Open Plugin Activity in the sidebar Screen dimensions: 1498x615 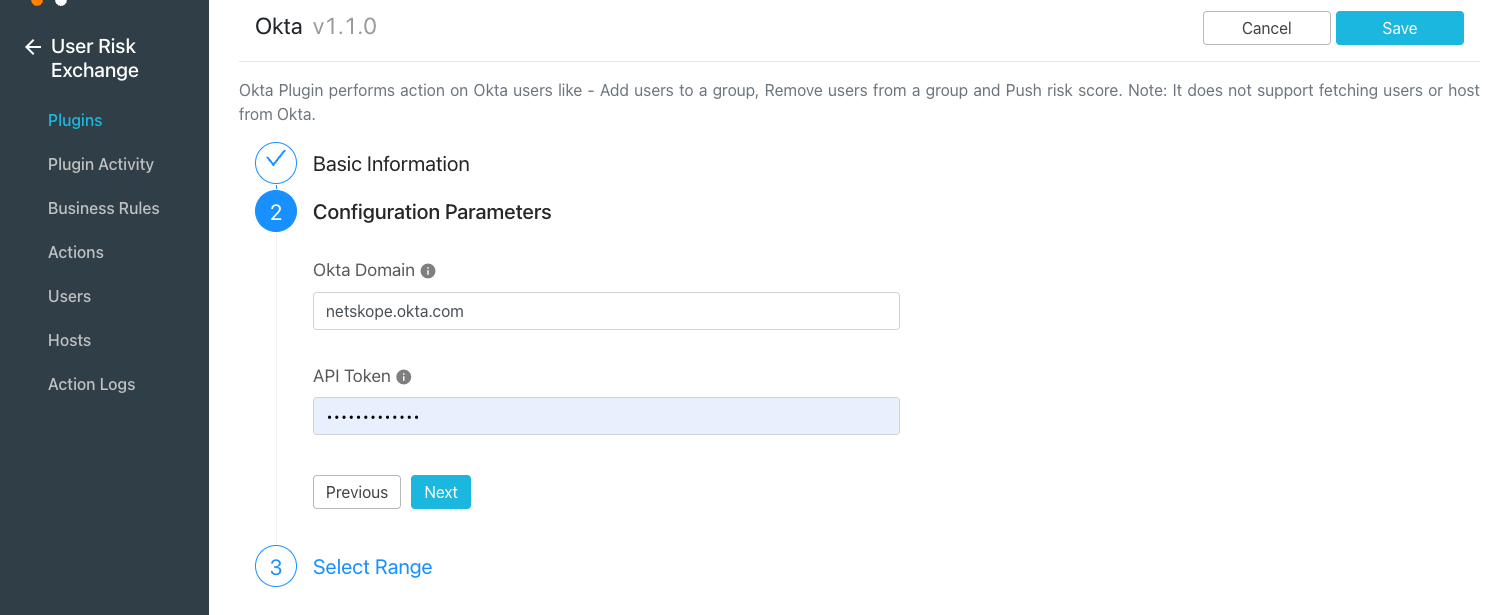click(101, 164)
